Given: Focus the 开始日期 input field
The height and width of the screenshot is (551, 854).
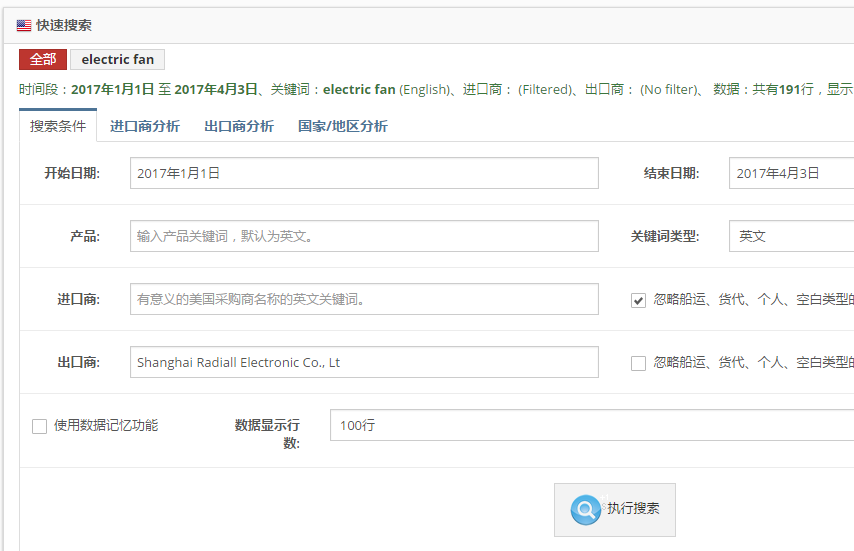Looking at the screenshot, I should pos(364,173).
